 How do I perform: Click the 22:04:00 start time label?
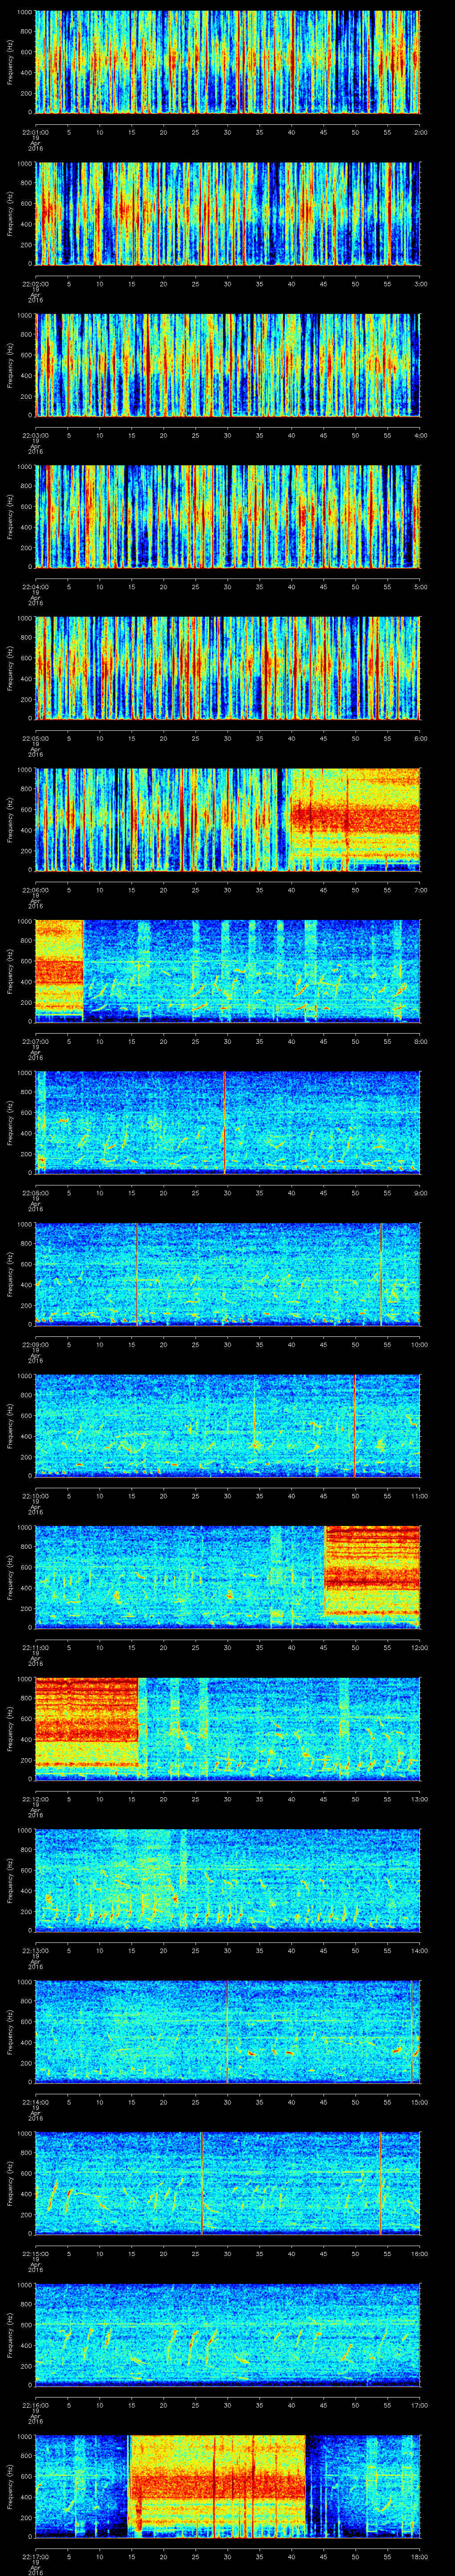(35, 587)
